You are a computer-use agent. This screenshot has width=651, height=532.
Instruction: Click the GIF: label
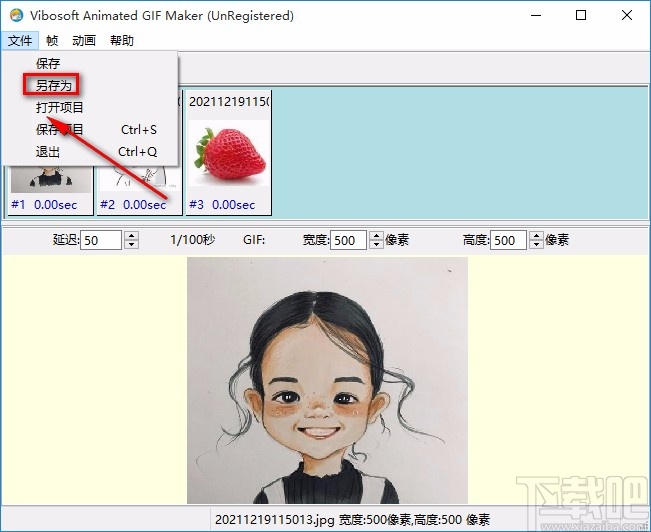[x=254, y=240]
